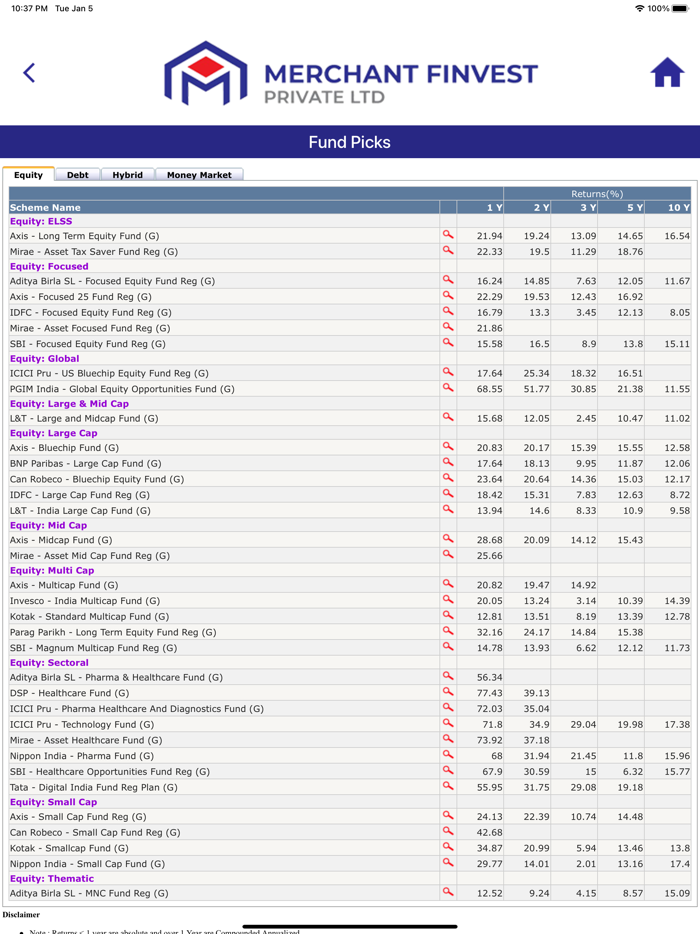Open details for ICICI Pru Pharma Healthcare Diagnostics
The width and height of the screenshot is (700, 934).
click(x=448, y=708)
